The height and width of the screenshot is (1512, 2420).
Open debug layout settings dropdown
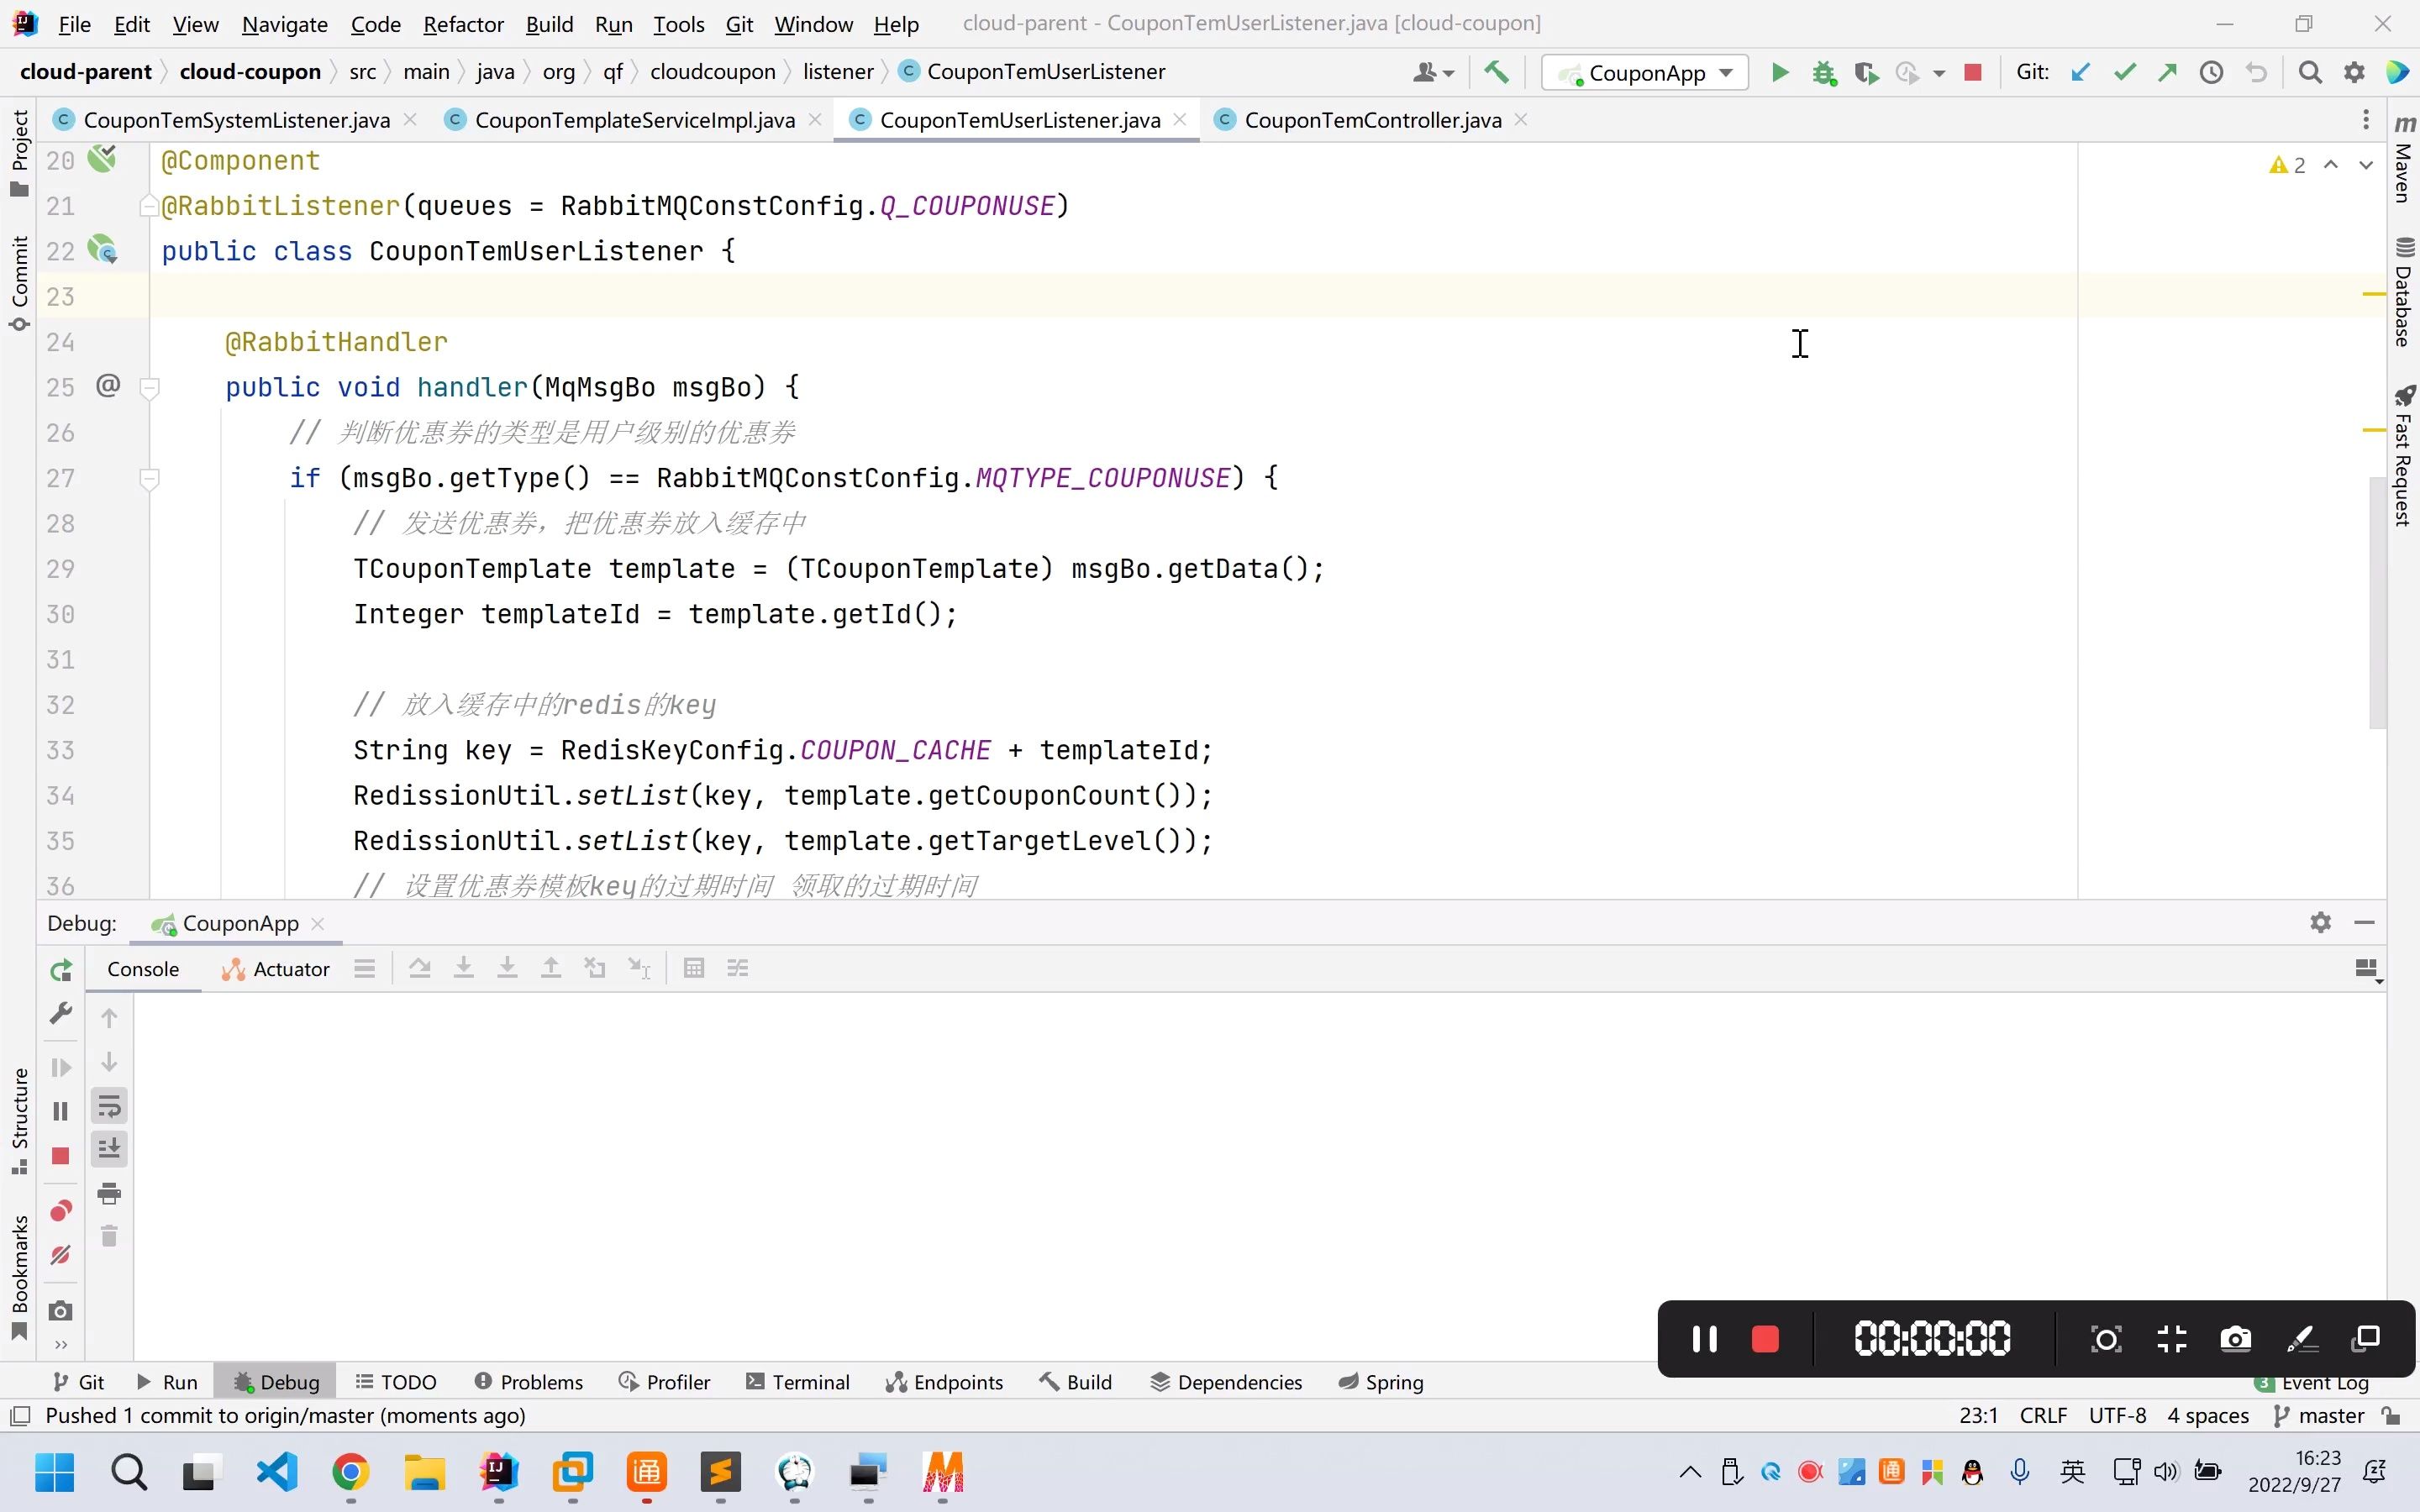point(2367,969)
